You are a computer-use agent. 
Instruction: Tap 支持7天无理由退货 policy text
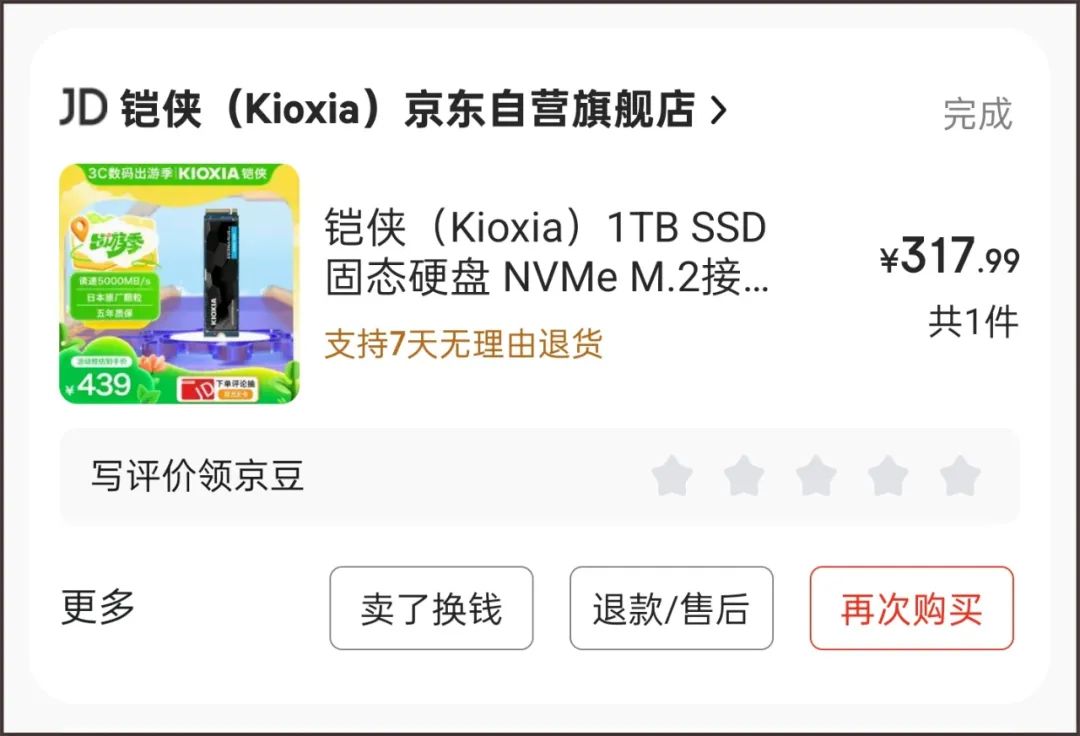[x=464, y=344]
